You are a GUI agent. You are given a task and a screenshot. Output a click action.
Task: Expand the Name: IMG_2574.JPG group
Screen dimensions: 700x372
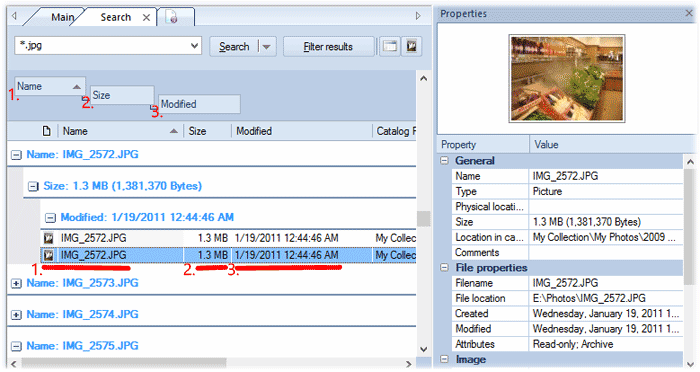pos(16,315)
